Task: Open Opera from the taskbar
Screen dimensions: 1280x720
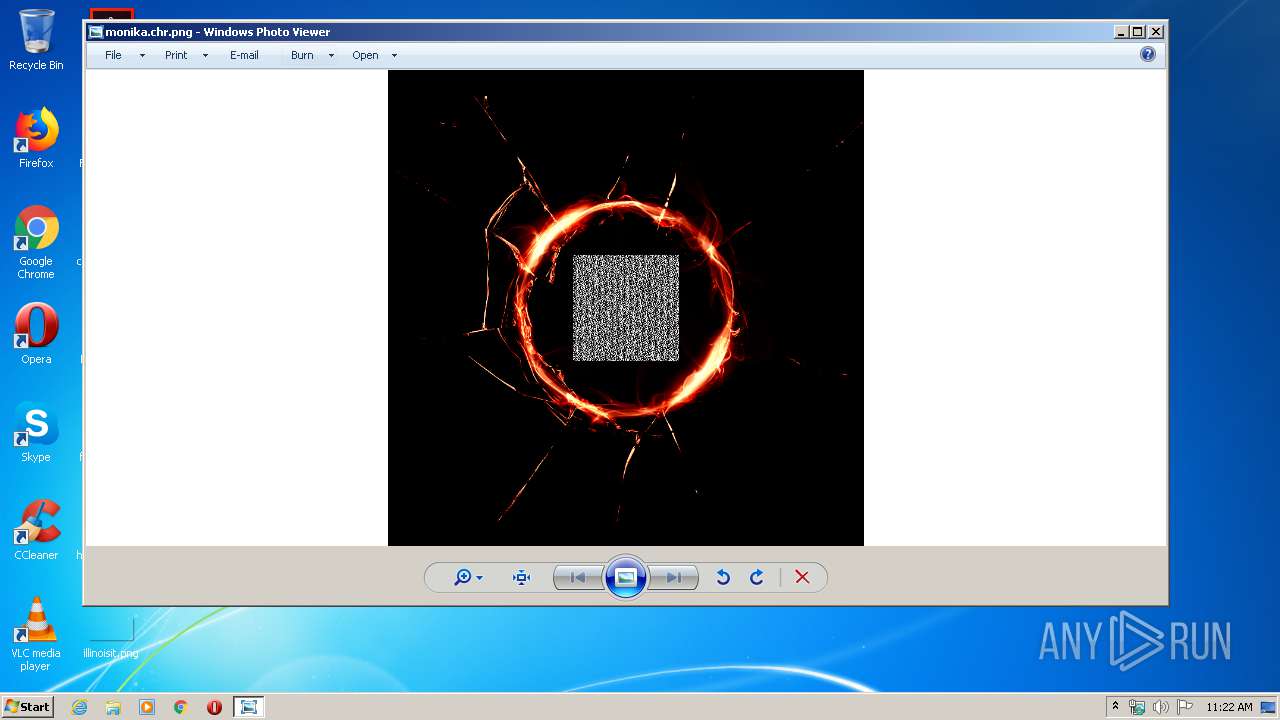Action: [214, 707]
